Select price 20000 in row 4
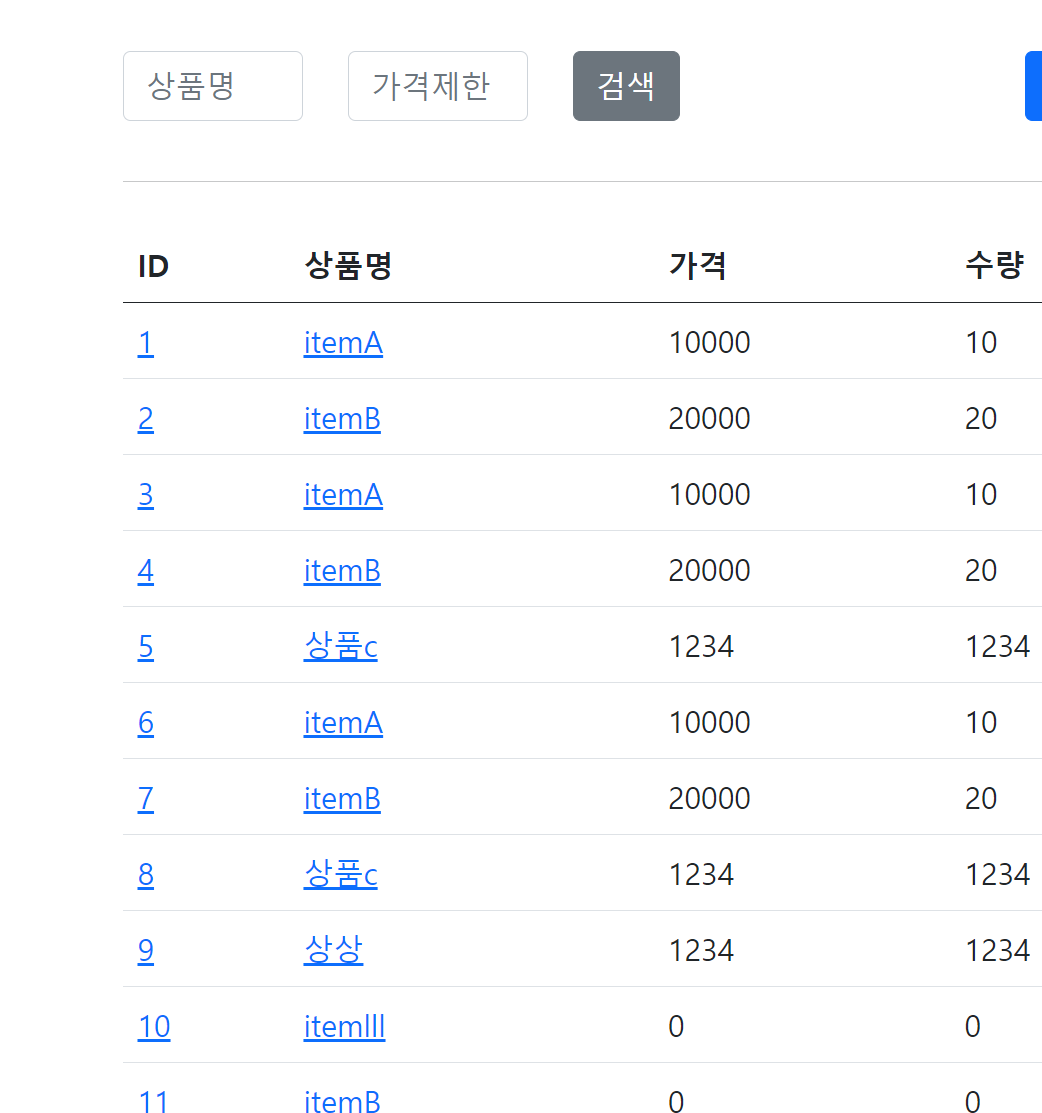The height and width of the screenshot is (1113, 1042). [710, 571]
